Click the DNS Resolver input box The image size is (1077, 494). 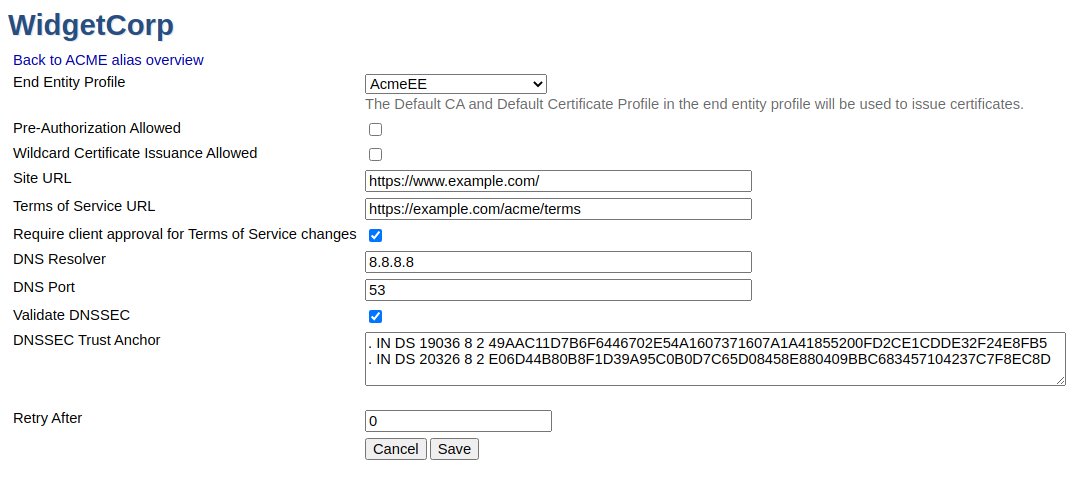558,262
